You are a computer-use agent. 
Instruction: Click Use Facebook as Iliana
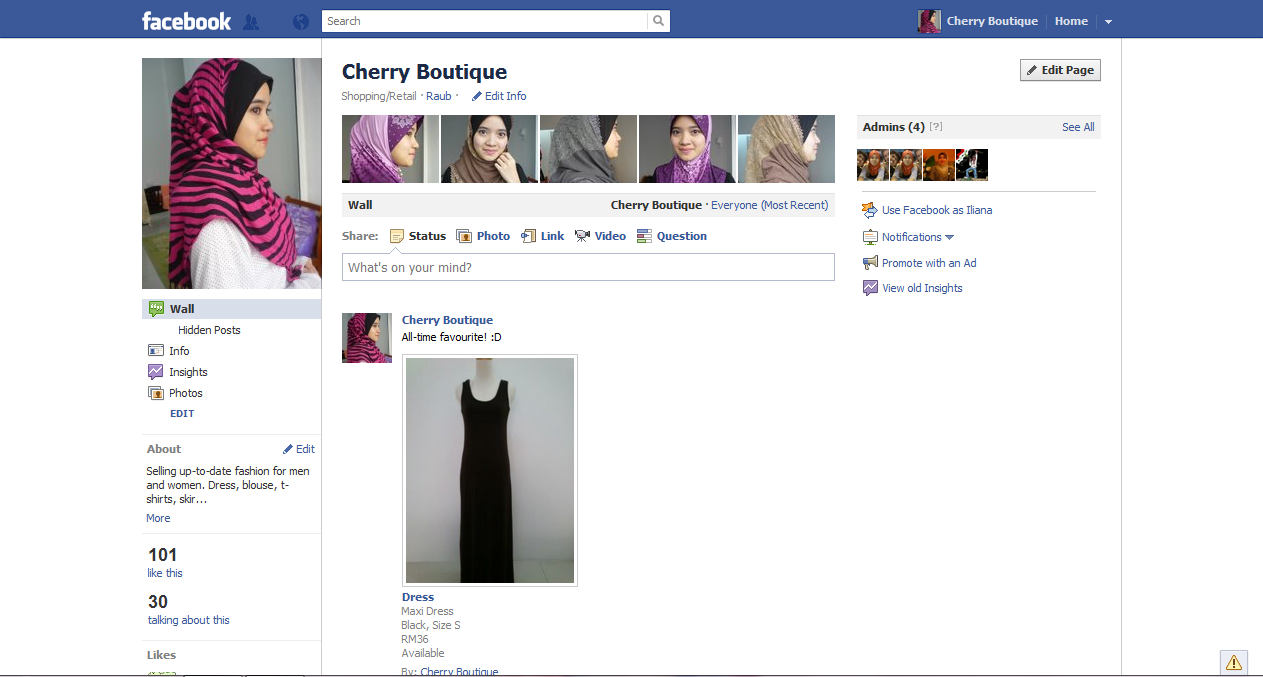[x=937, y=210]
